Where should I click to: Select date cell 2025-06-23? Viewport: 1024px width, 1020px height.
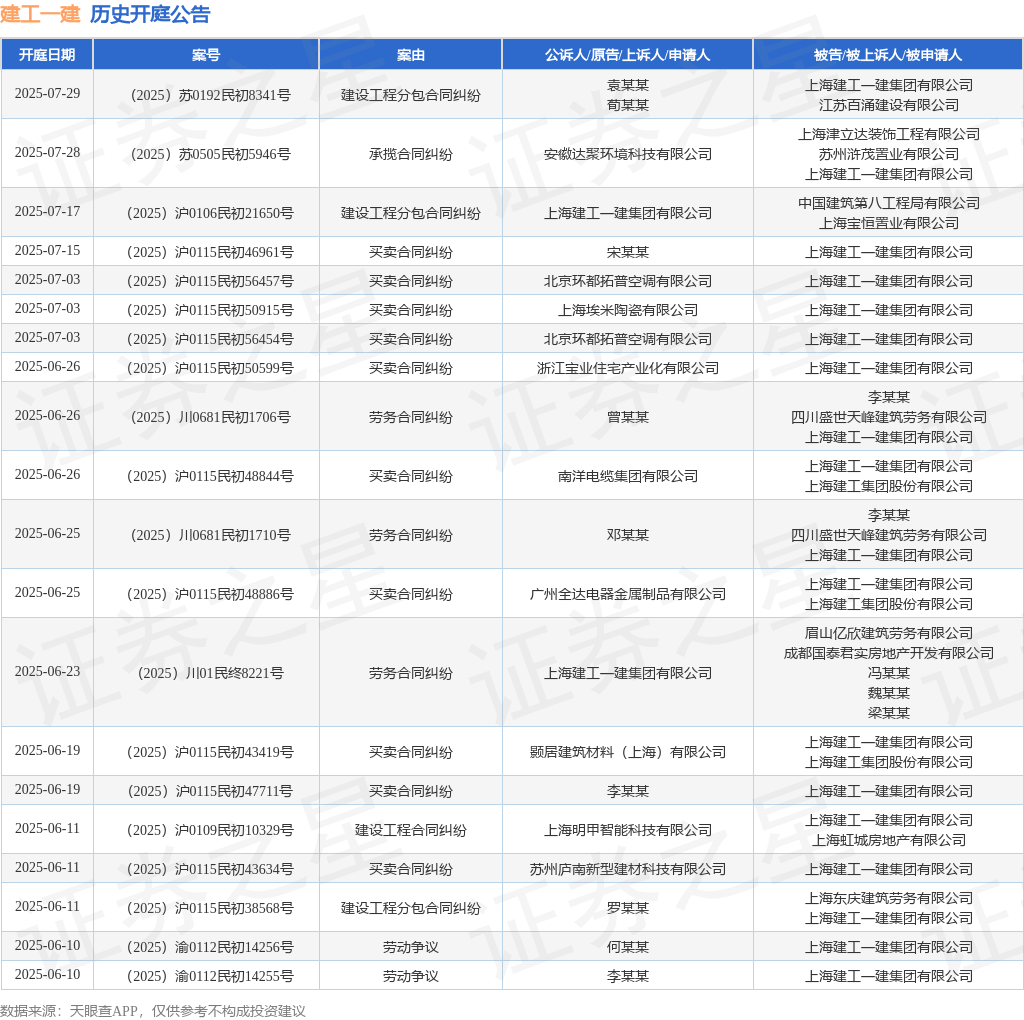tap(47, 671)
